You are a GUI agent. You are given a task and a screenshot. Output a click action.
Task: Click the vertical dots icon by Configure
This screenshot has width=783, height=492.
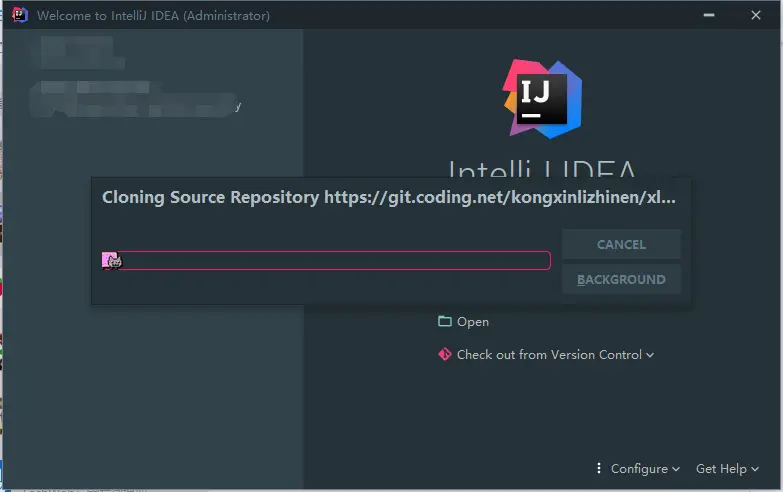[599, 468]
